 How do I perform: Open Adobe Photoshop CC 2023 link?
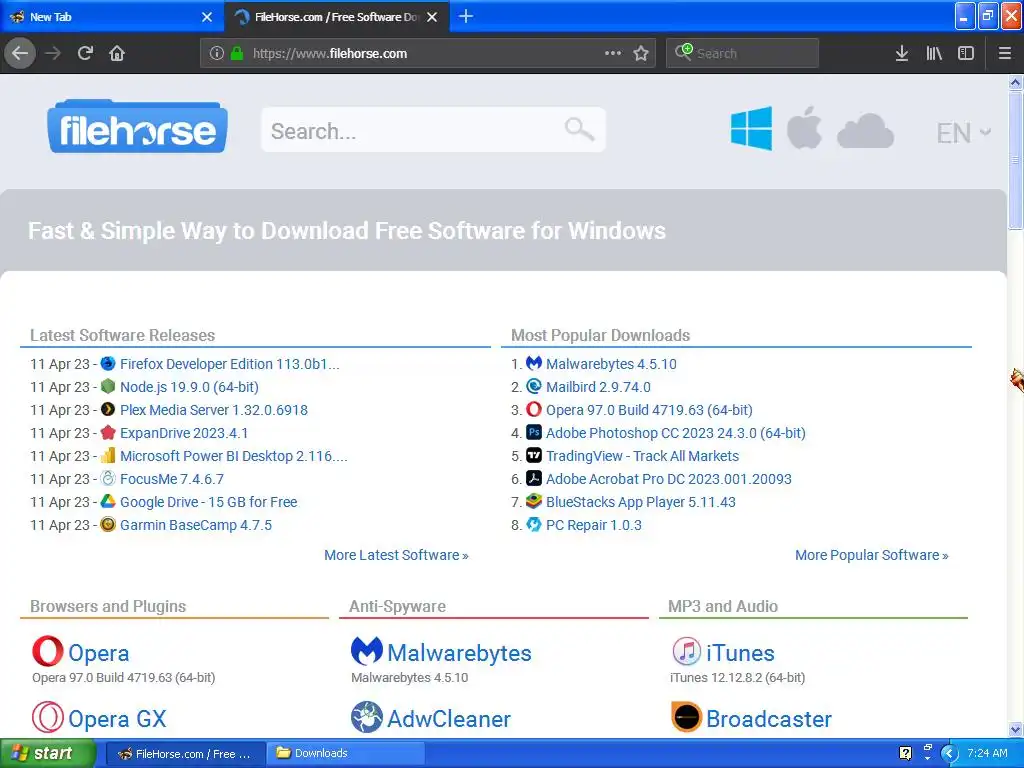click(676, 433)
